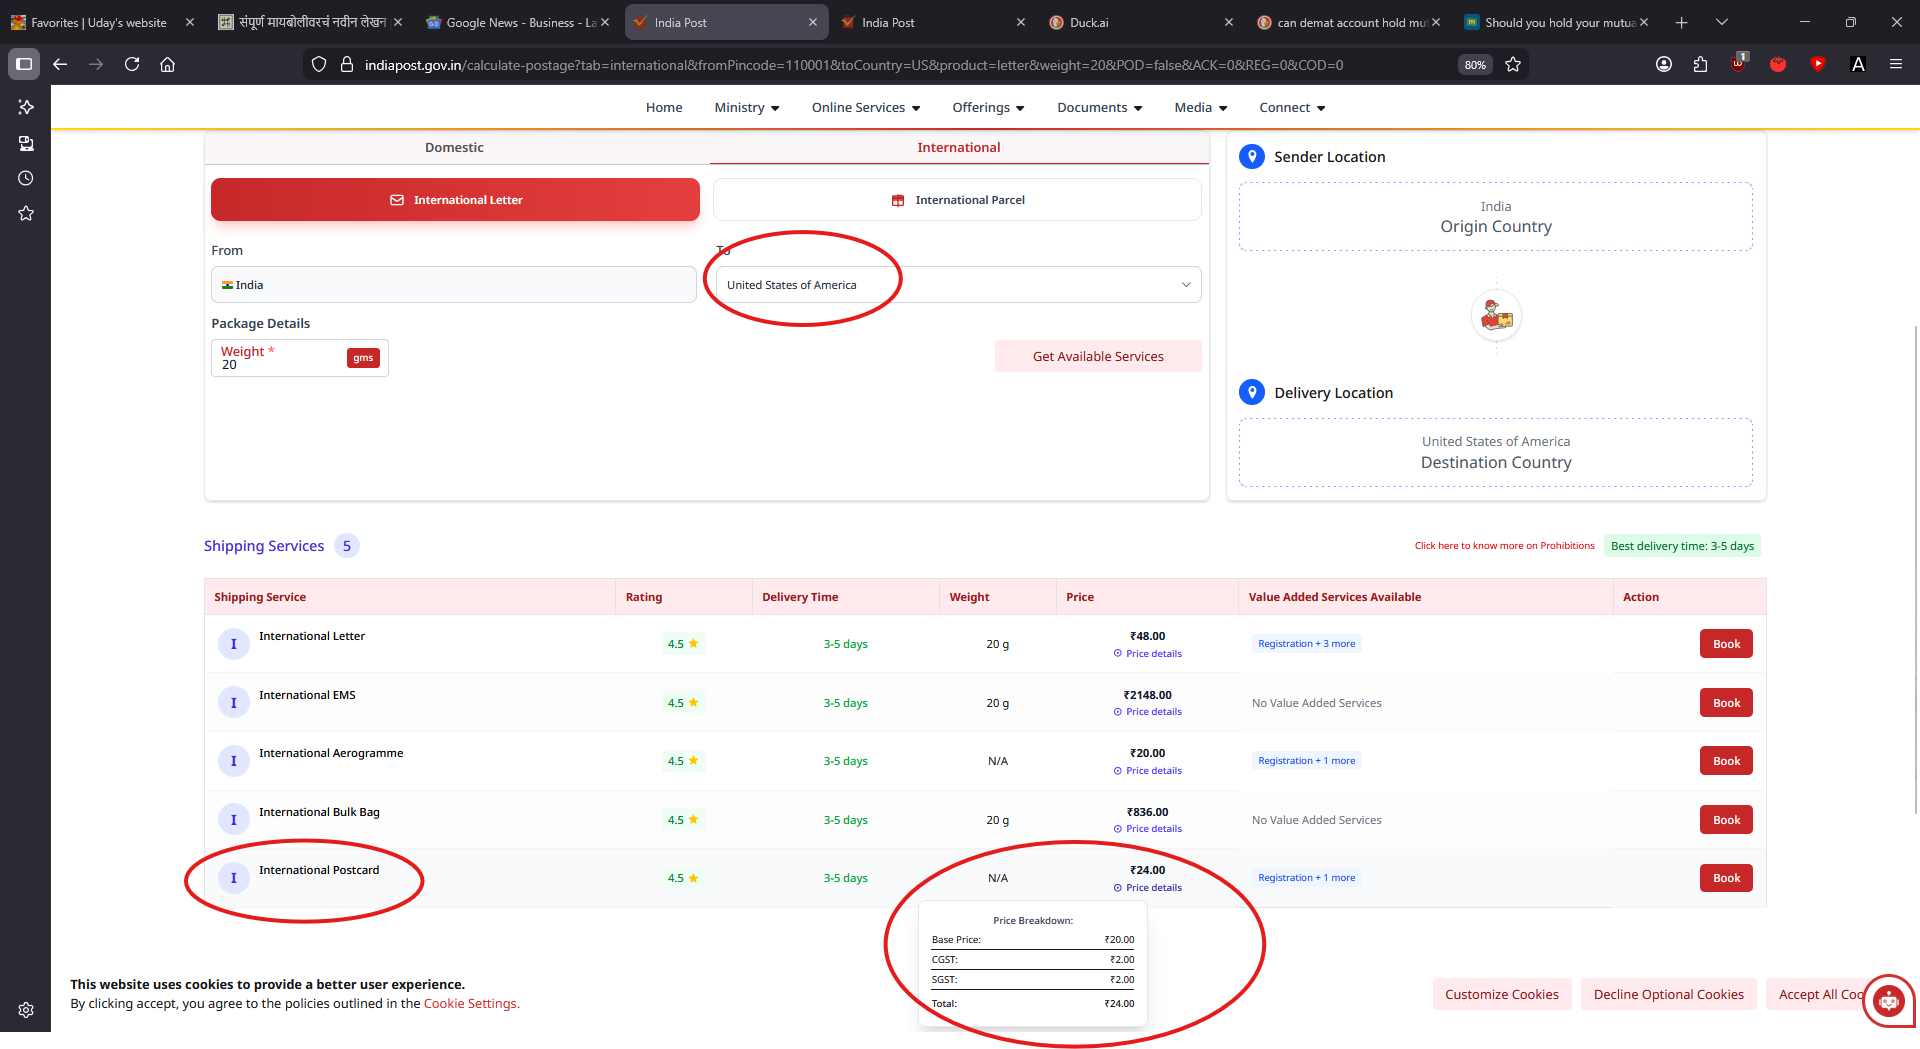This screenshot has height=1049, width=1920.
Task: Select the International Parcel option
Action: [x=957, y=200]
